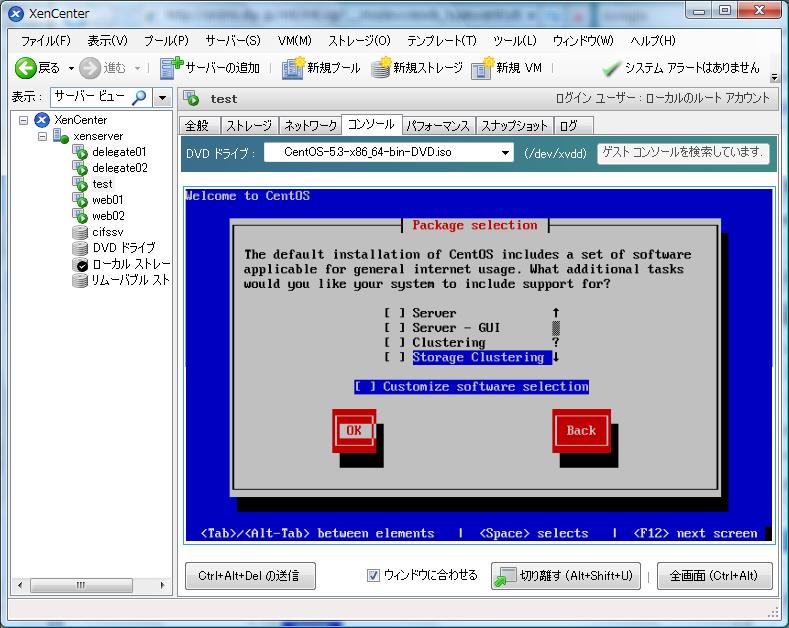Screen dimensions: 789x628
Task: Open the File (ファイル) menu
Action: [x=45, y=40]
